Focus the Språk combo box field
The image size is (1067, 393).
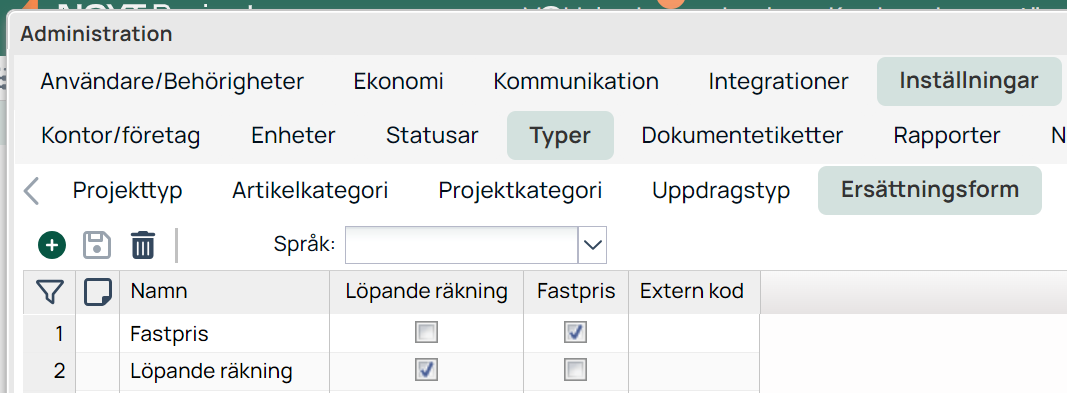461,245
